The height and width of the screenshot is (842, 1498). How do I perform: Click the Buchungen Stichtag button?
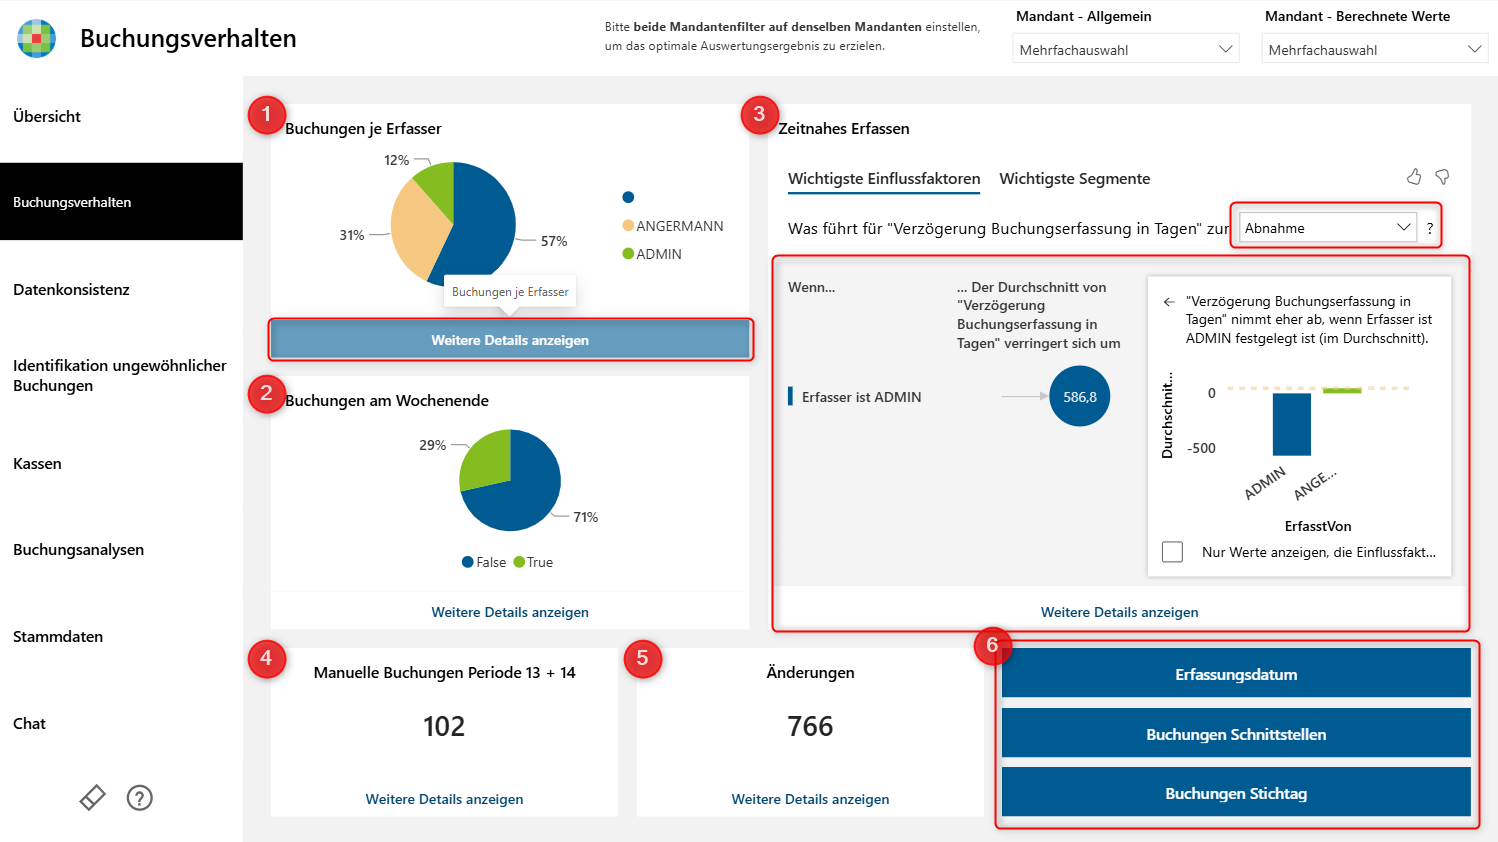point(1236,793)
